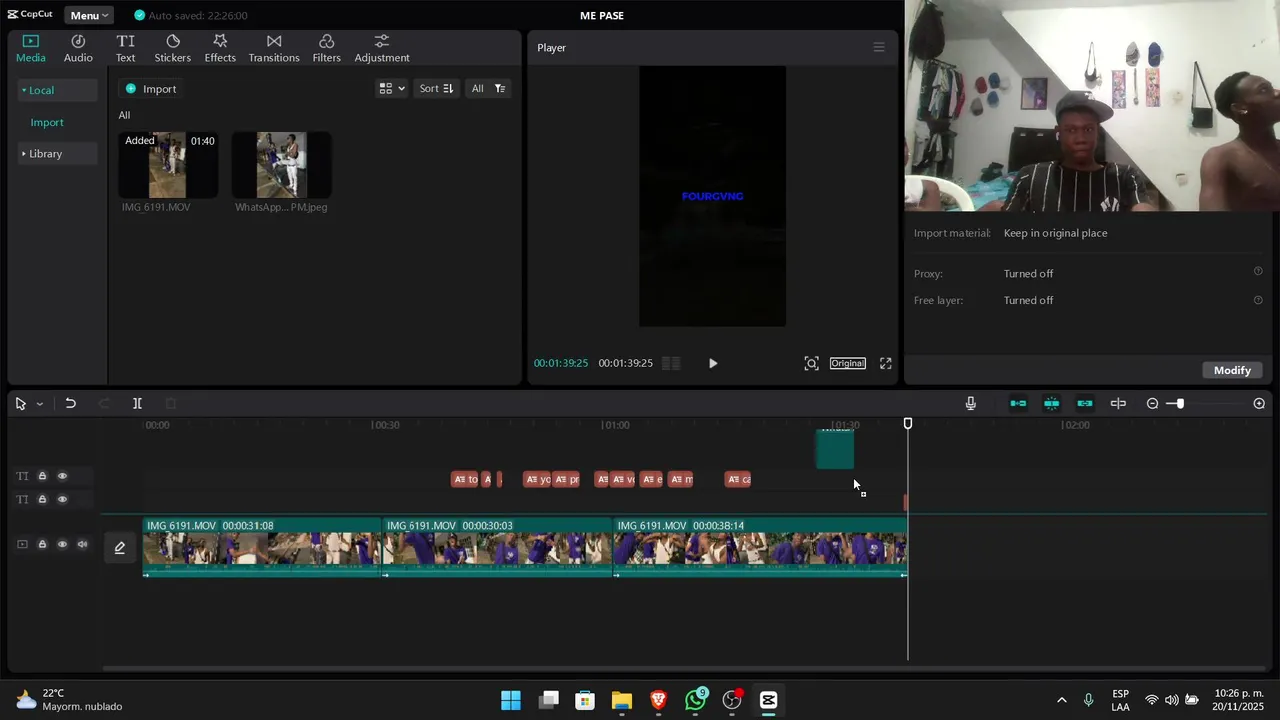The image size is (1280, 720).
Task: Hide the upper text track
Action: coord(62,476)
